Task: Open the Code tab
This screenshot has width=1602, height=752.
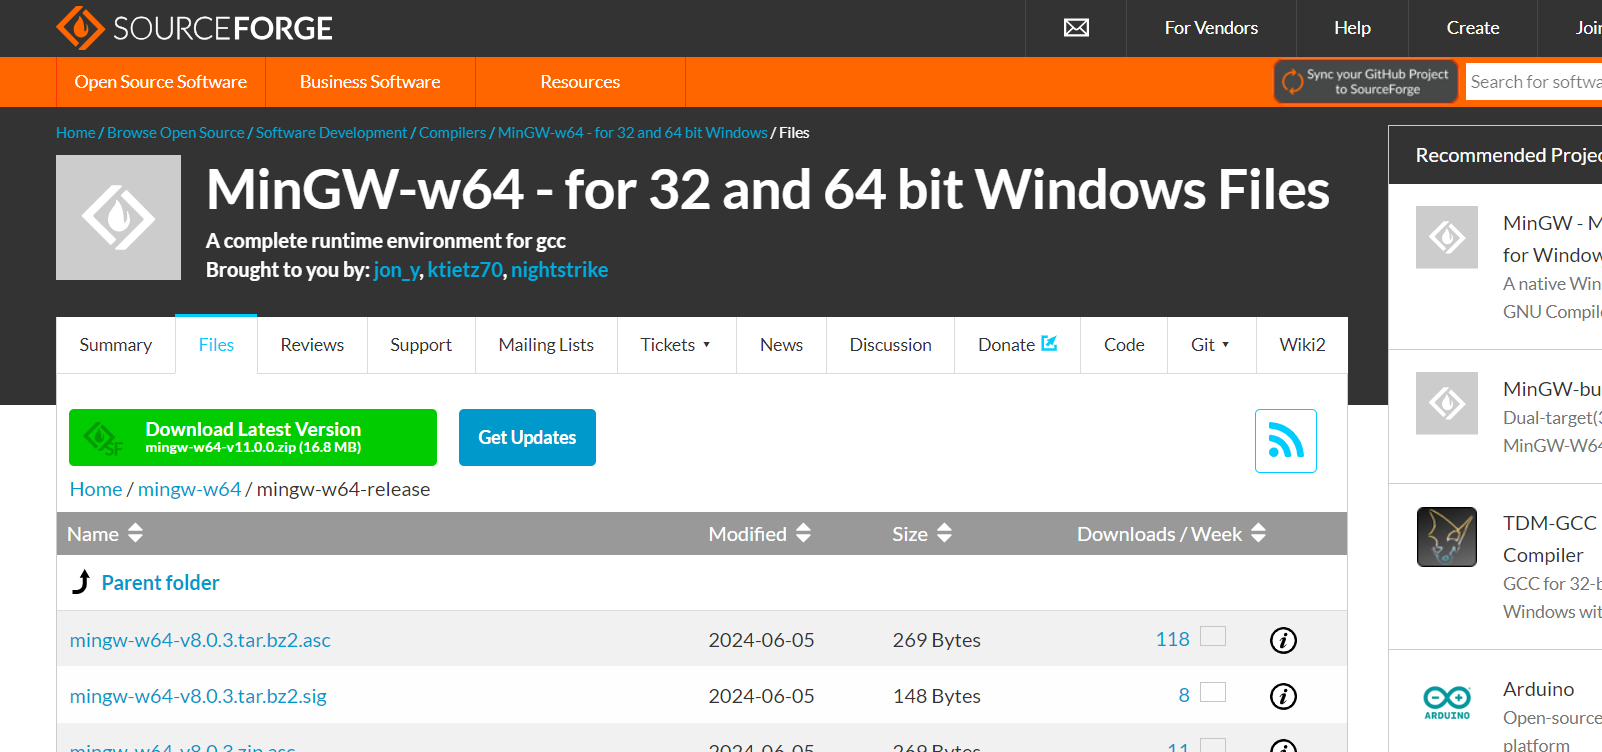Action: click(x=1124, y=345)
